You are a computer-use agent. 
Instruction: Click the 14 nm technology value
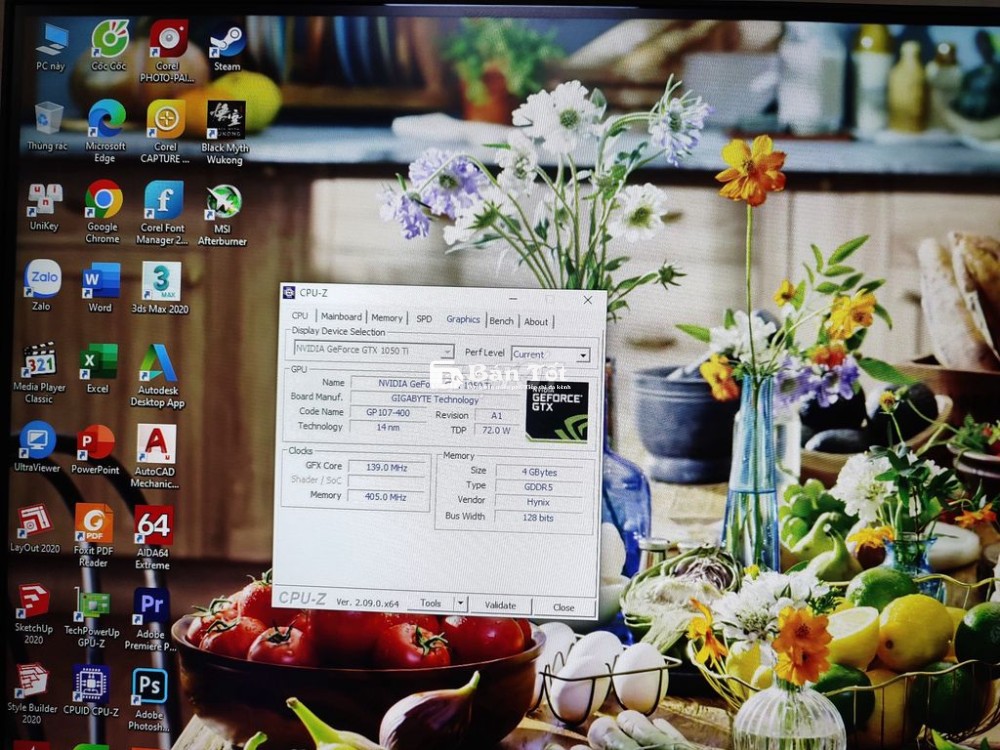[388, 427]
